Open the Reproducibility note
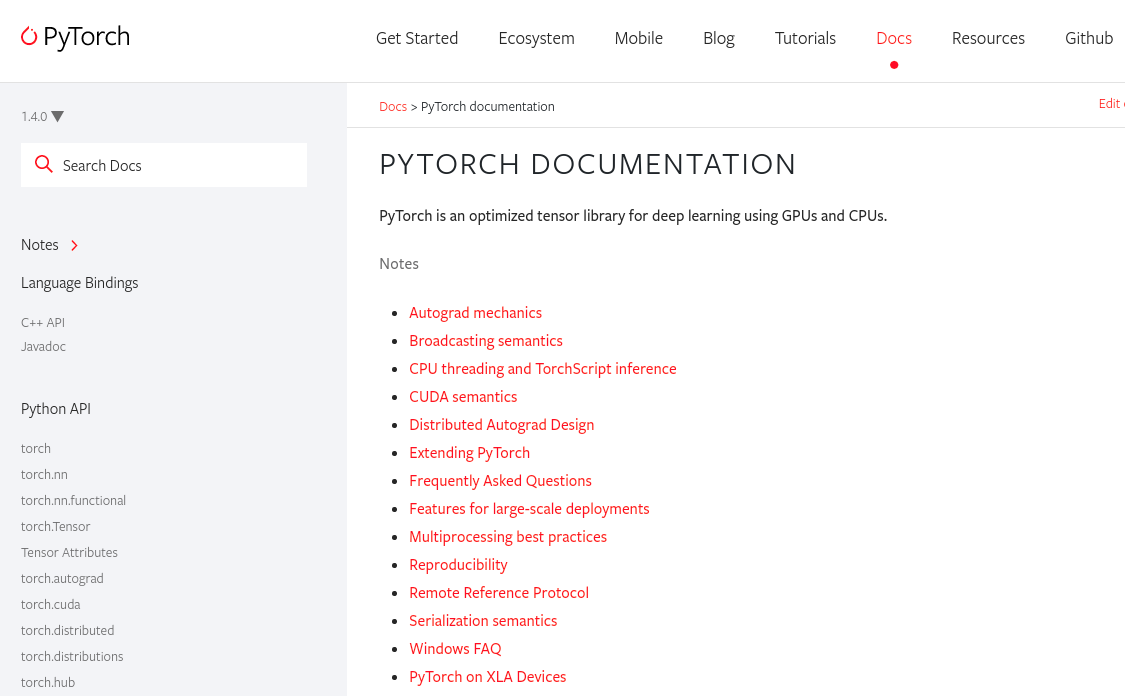 tap(458, 565)
